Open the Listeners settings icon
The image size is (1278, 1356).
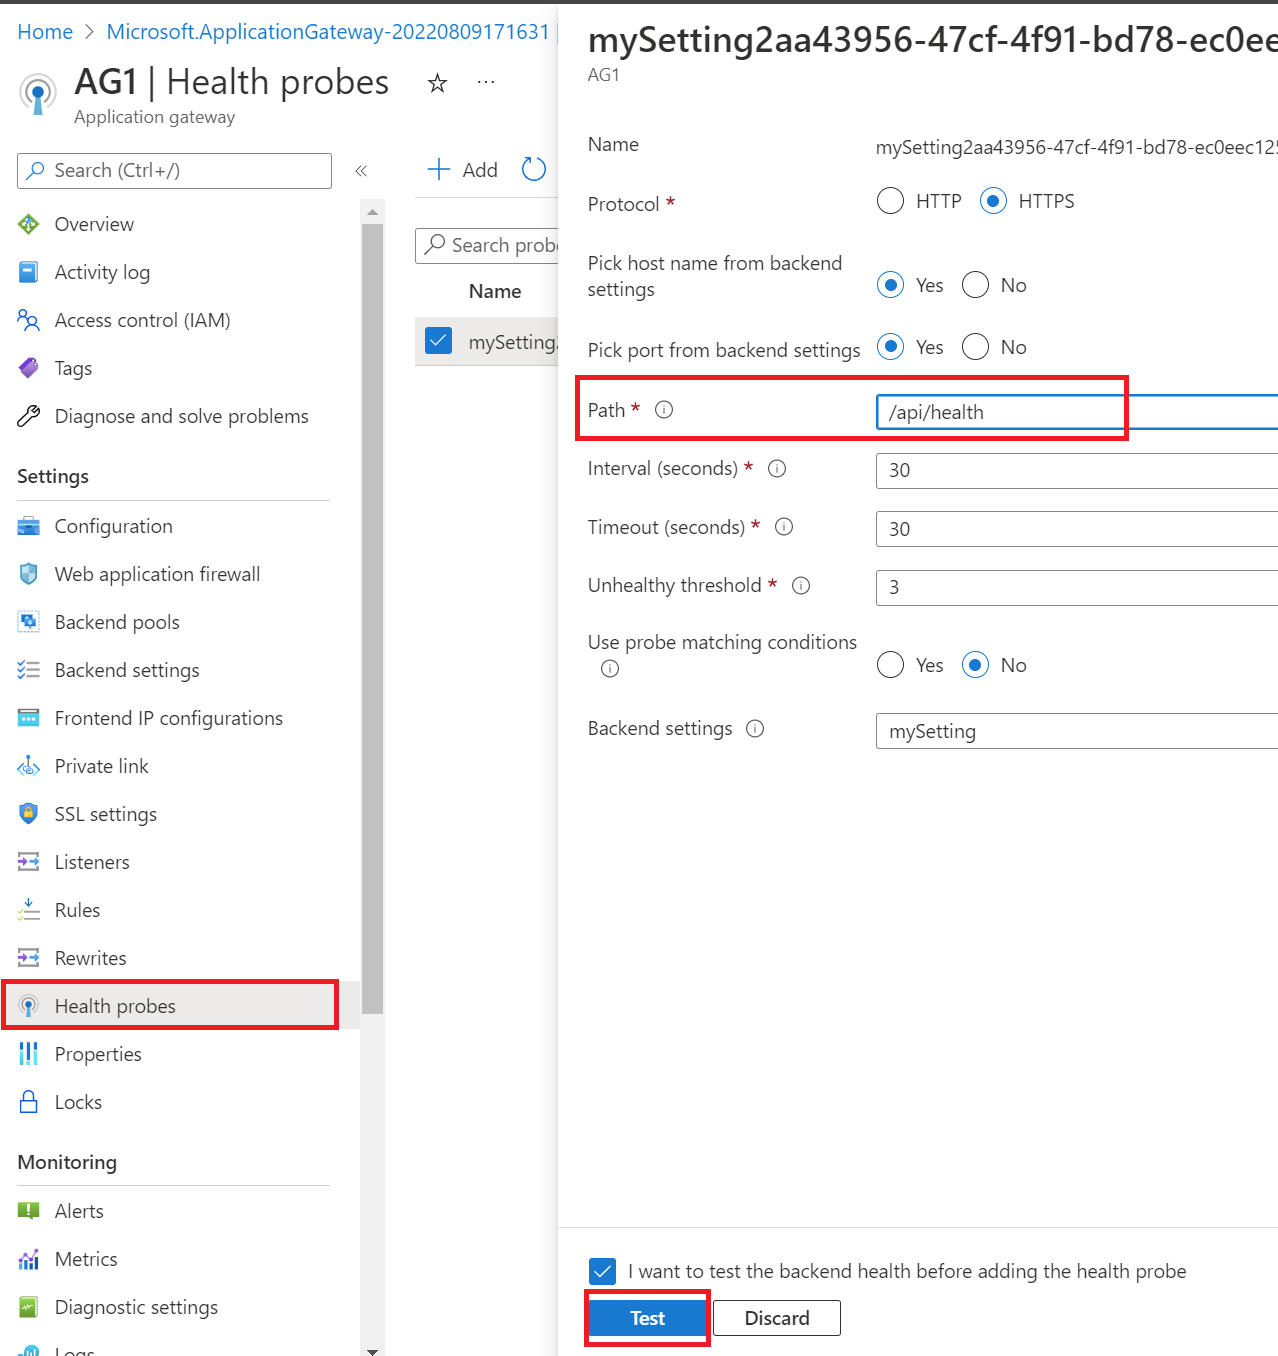tap(28, 861)
